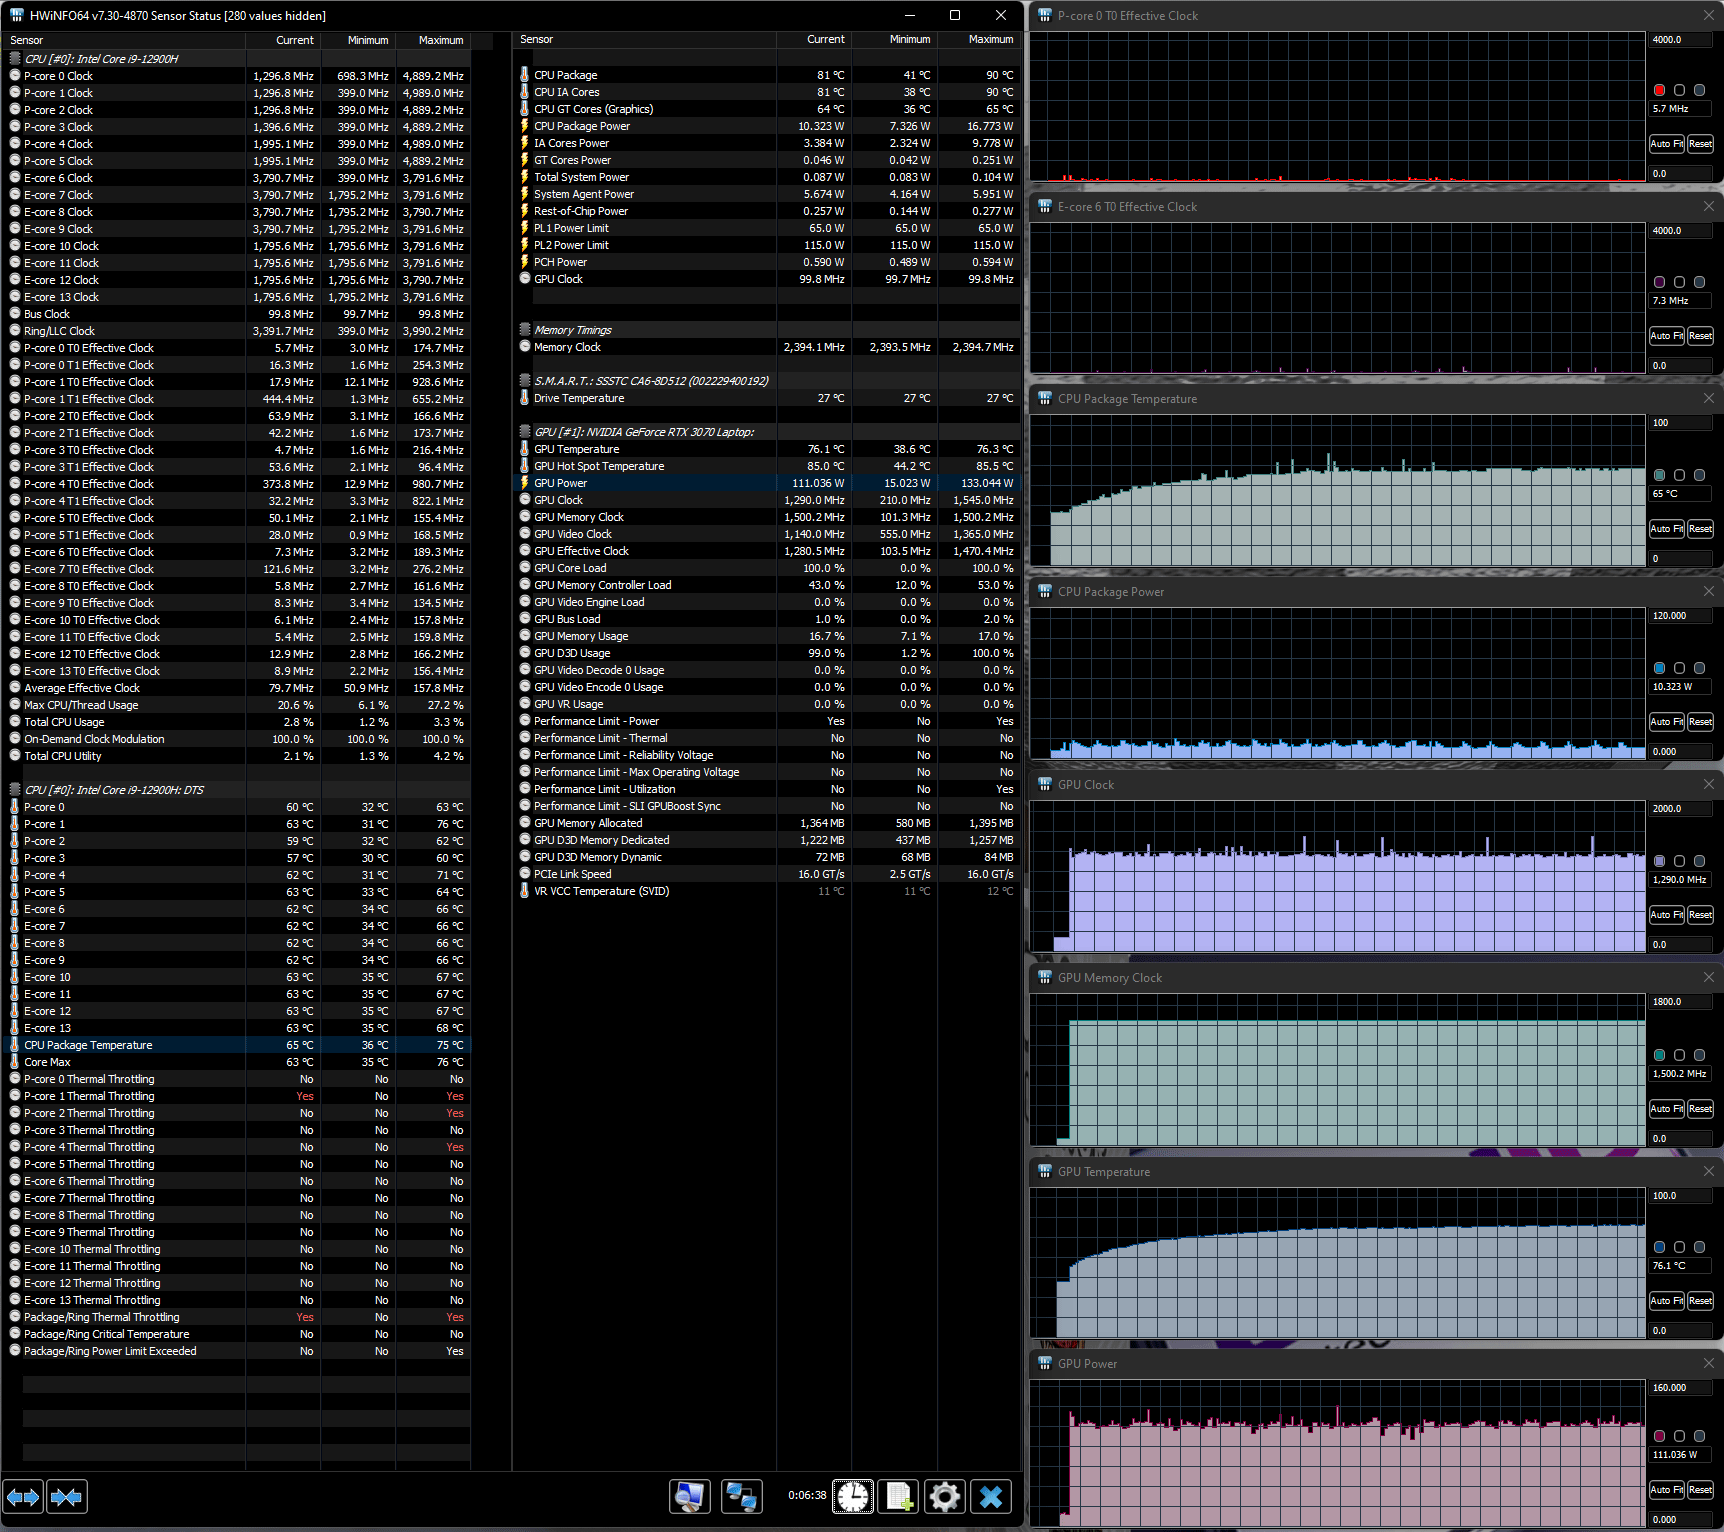The image size is (1724, 1532).
Task: Click the two networked computers toolbar icon
Action: pyautogui.click(x=742, y=1496)
